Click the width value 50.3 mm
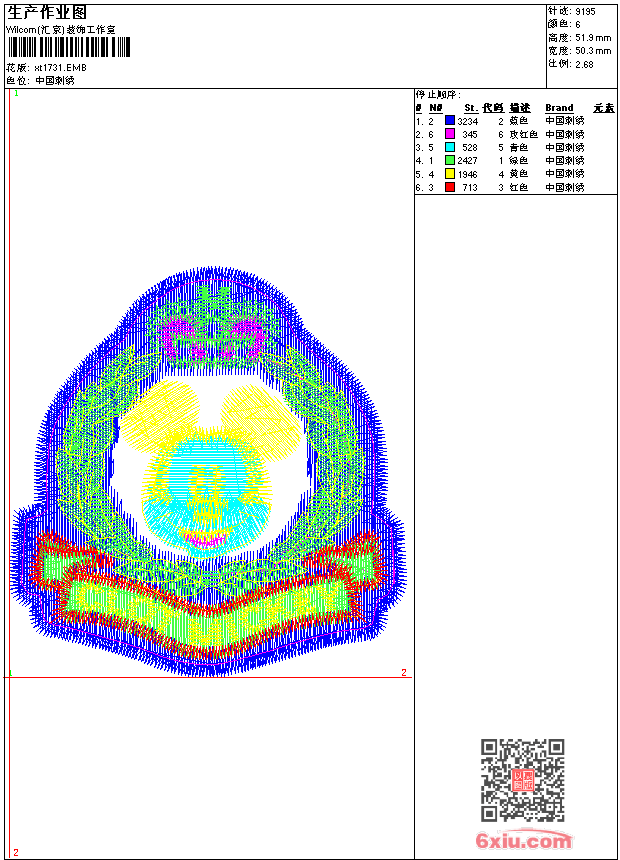 tap(593, 51)
